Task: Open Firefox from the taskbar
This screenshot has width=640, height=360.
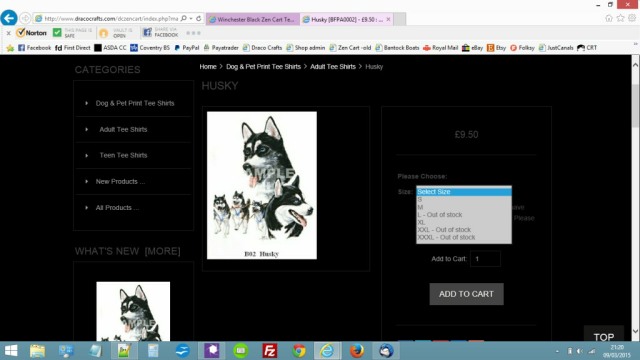Action: pos(357,351)
